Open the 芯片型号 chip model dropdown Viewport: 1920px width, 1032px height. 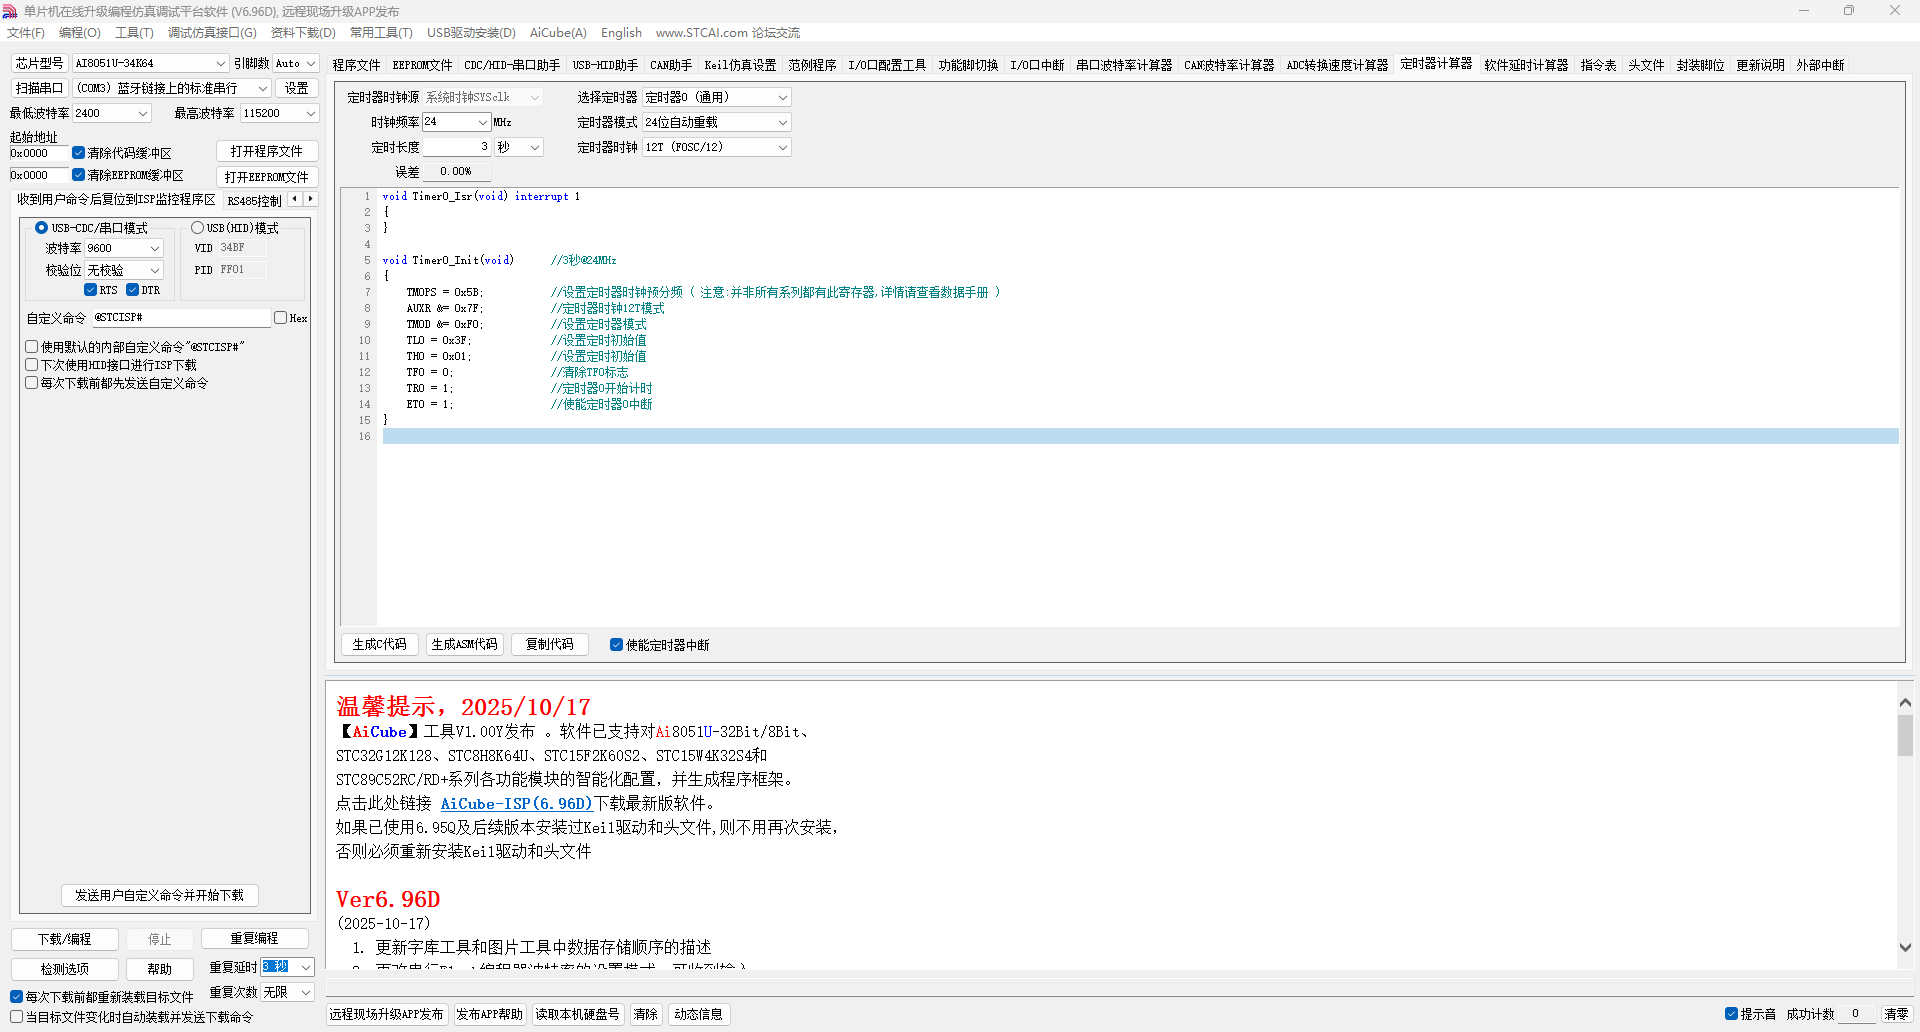coord(221,63)
